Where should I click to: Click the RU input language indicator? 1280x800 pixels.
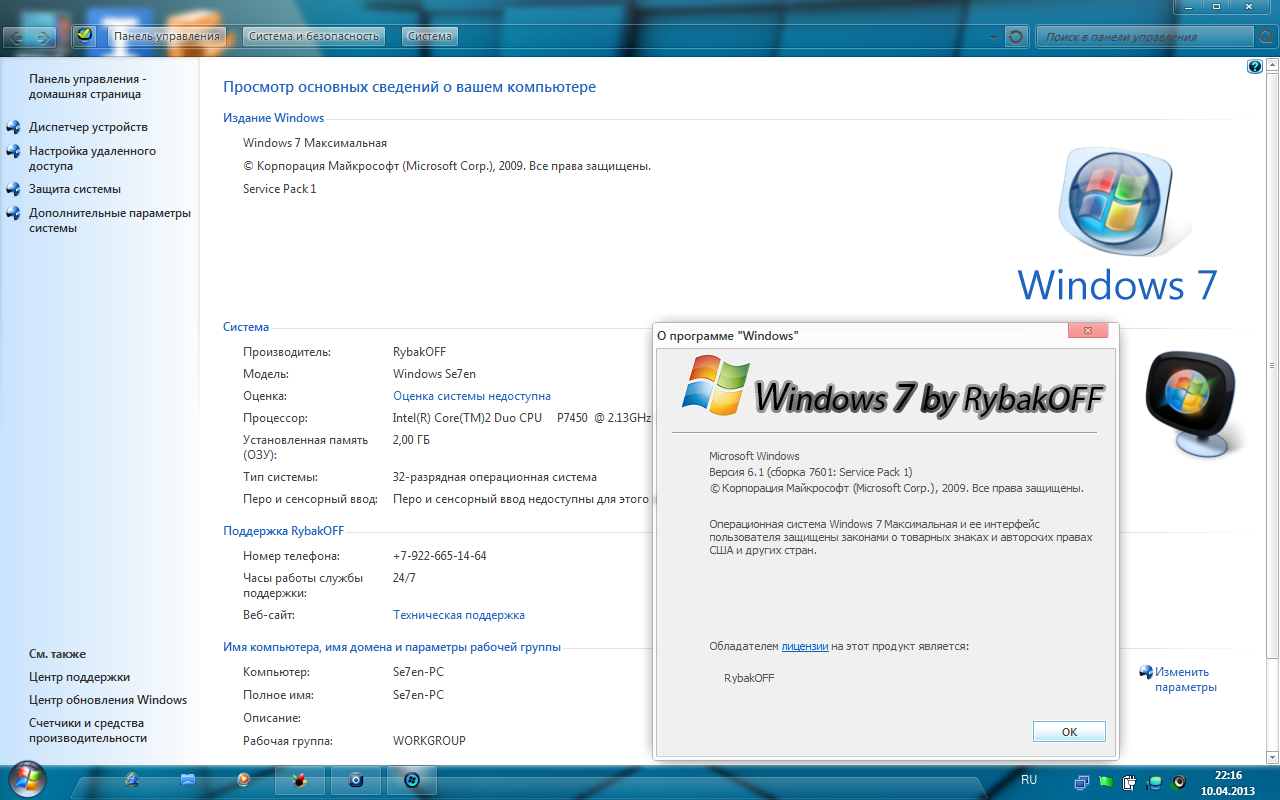(1029, 779)
